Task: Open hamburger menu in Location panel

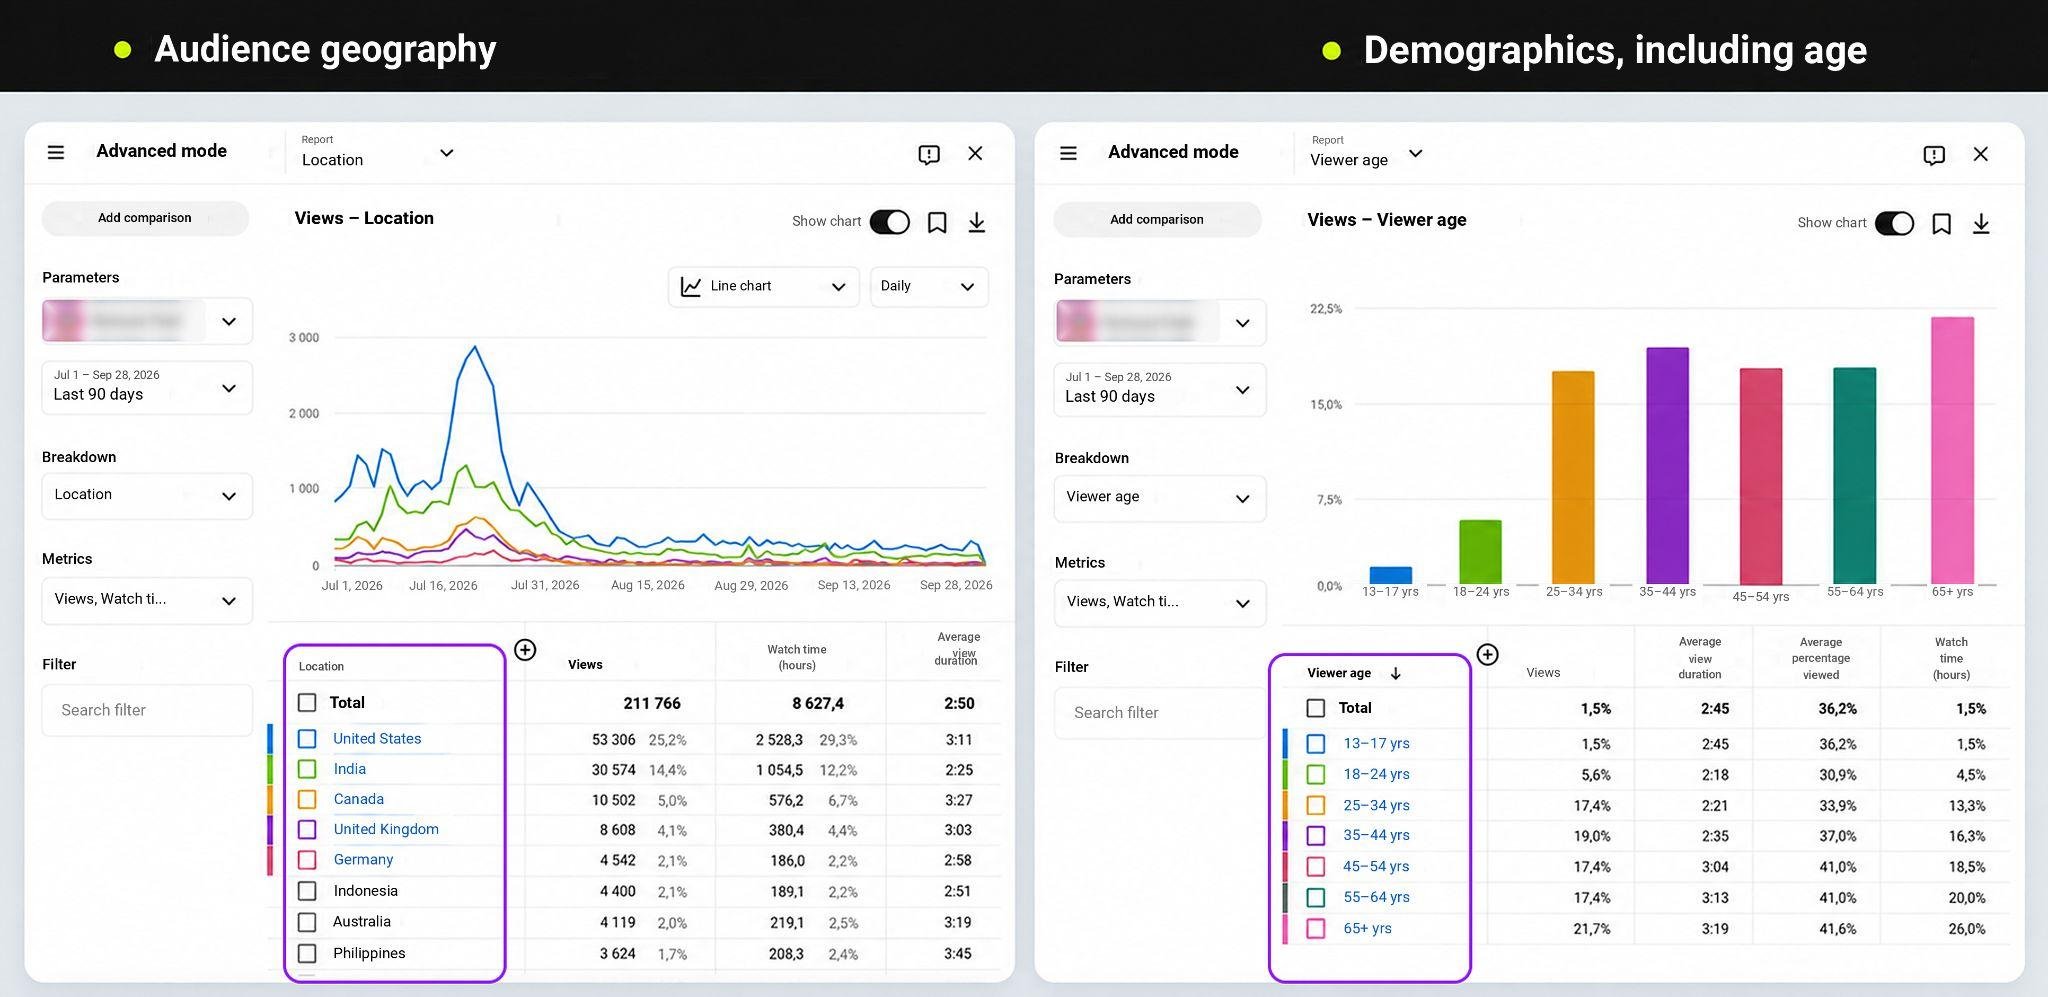Action: (56, 153)
